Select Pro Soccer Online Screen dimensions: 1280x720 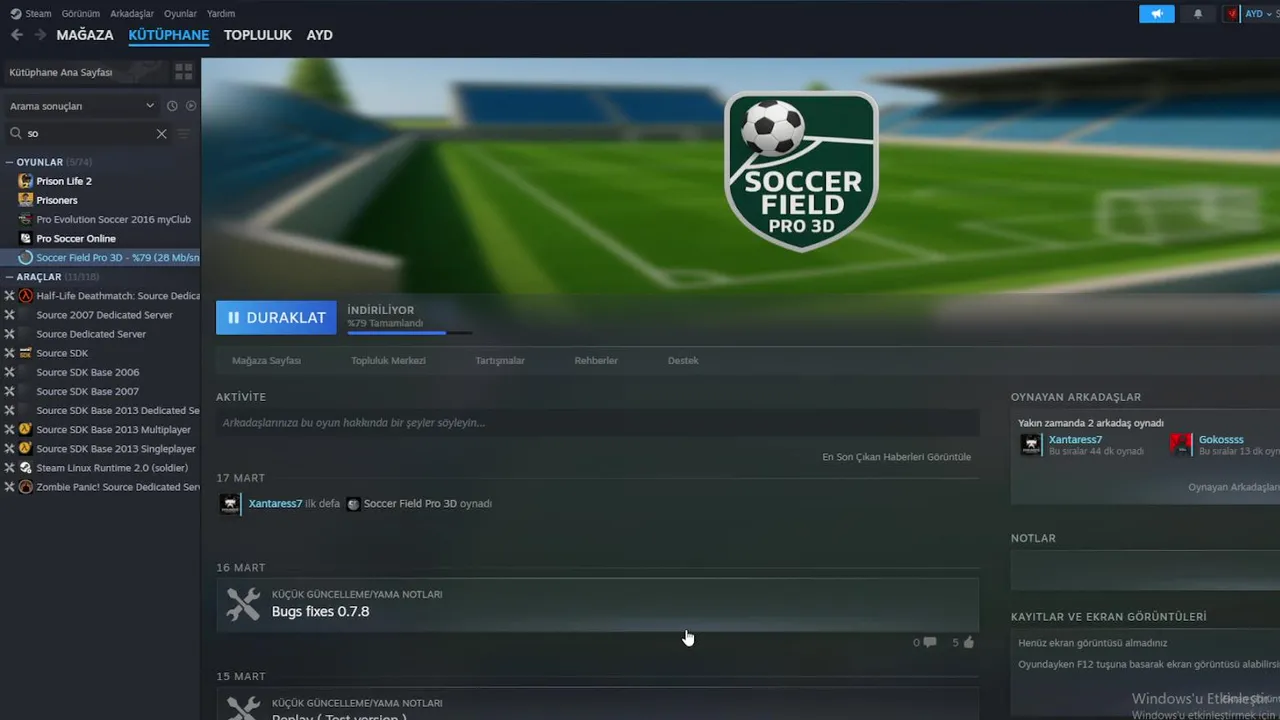[76, 238]
